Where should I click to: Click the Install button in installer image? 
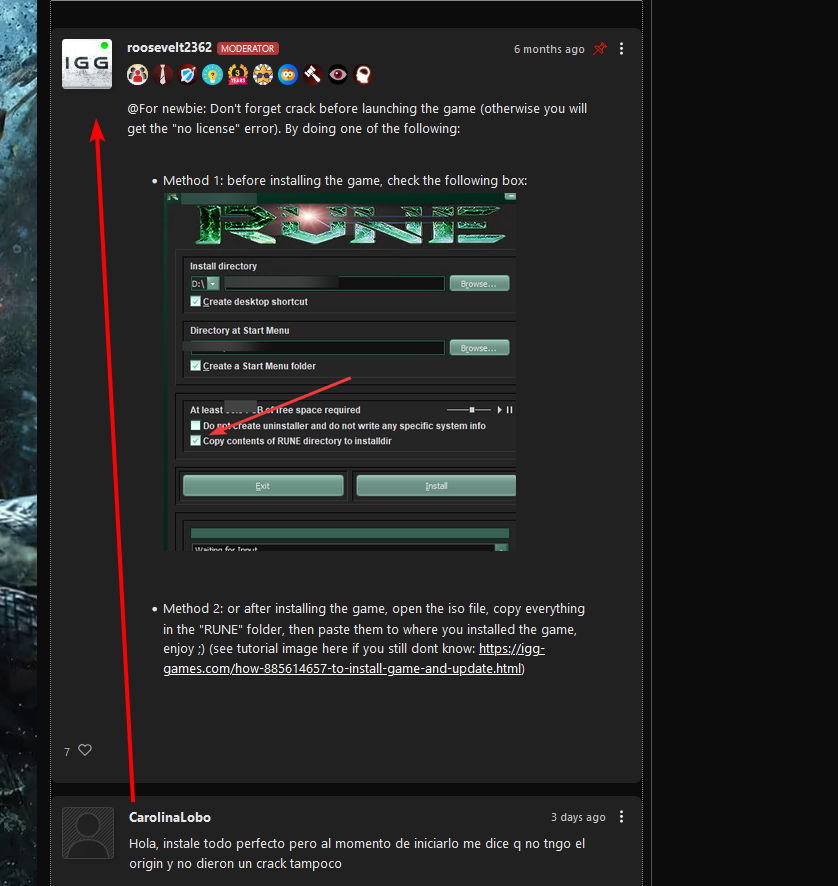(x=436, y=486)
